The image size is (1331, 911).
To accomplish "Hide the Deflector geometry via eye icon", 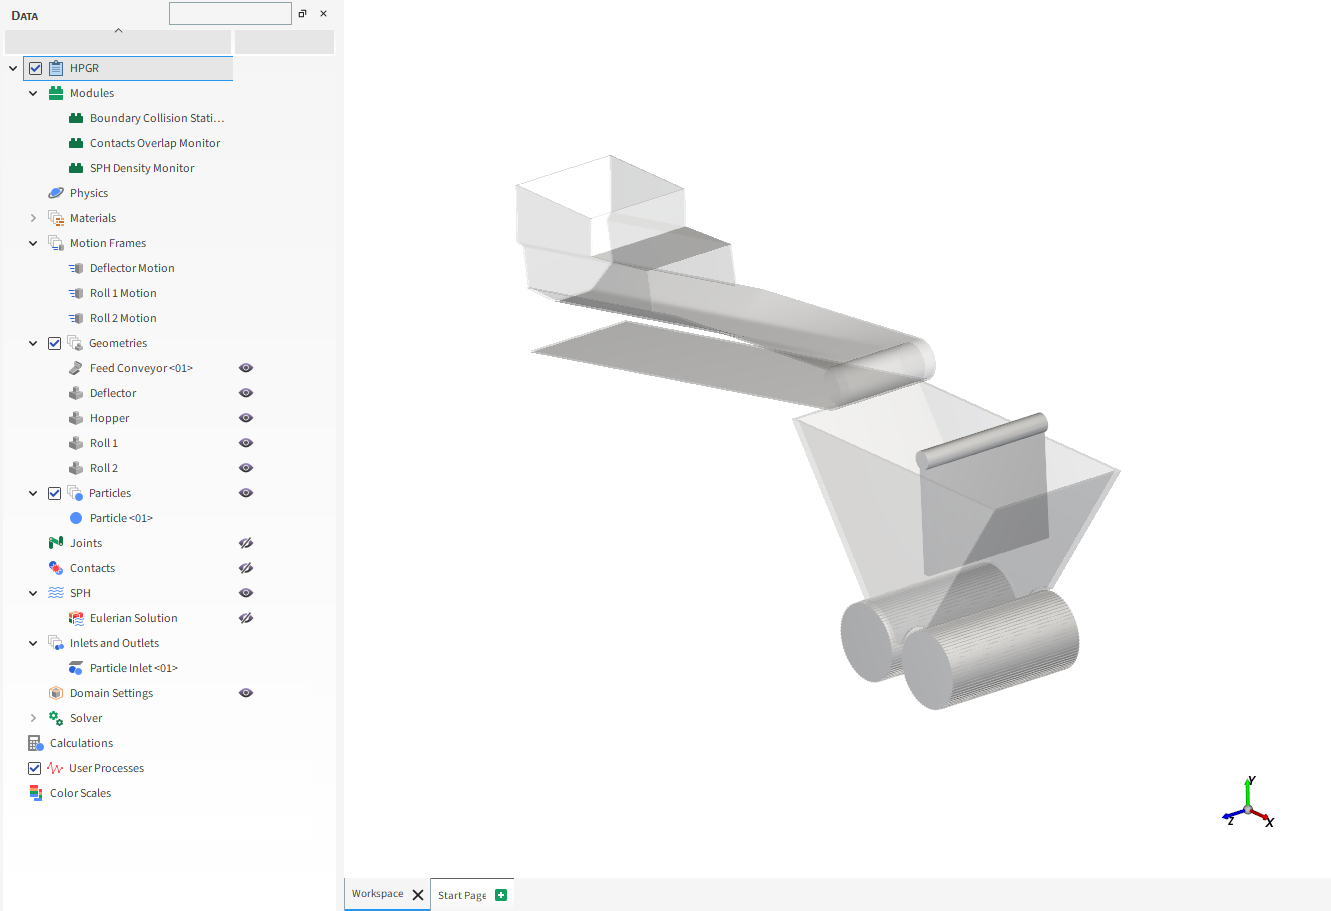I will point(246,393).
